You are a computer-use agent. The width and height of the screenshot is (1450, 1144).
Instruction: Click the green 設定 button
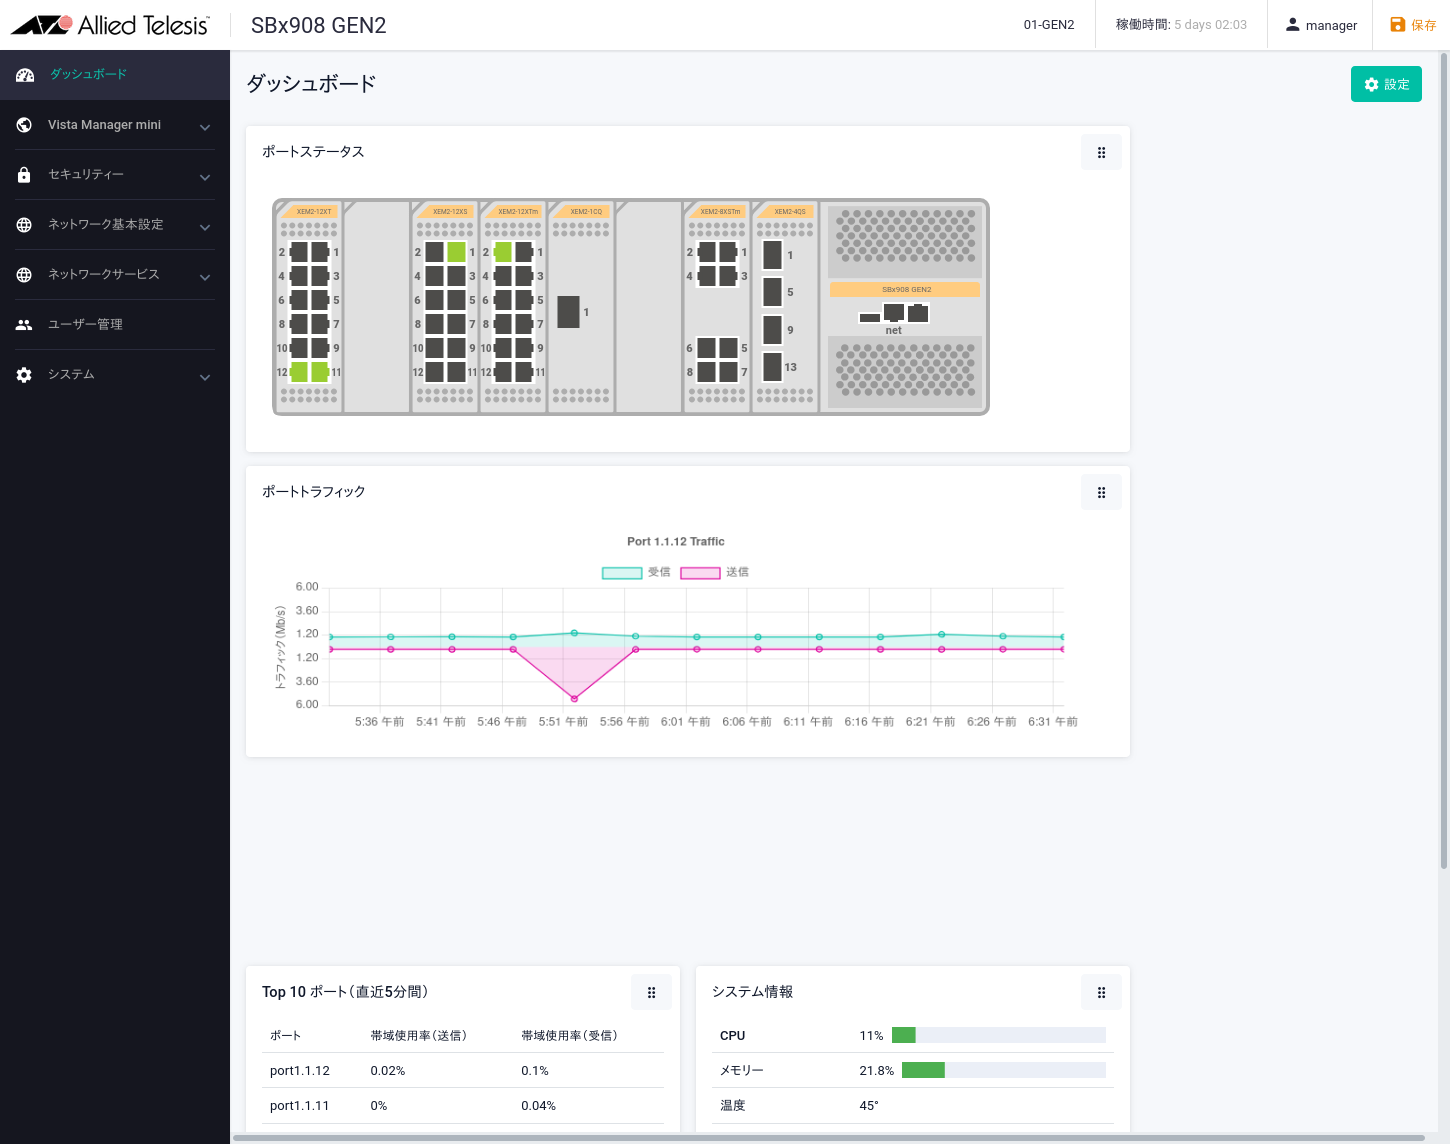[1385, 85]
